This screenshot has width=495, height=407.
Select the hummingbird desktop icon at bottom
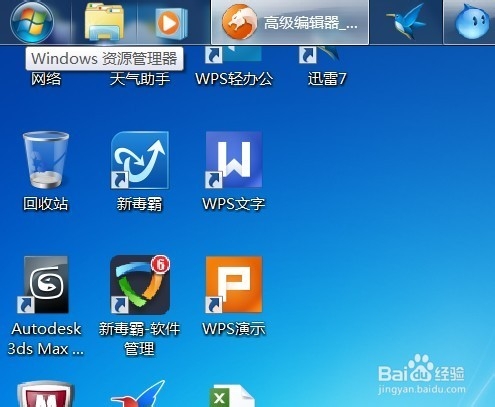tap(139, 394)
